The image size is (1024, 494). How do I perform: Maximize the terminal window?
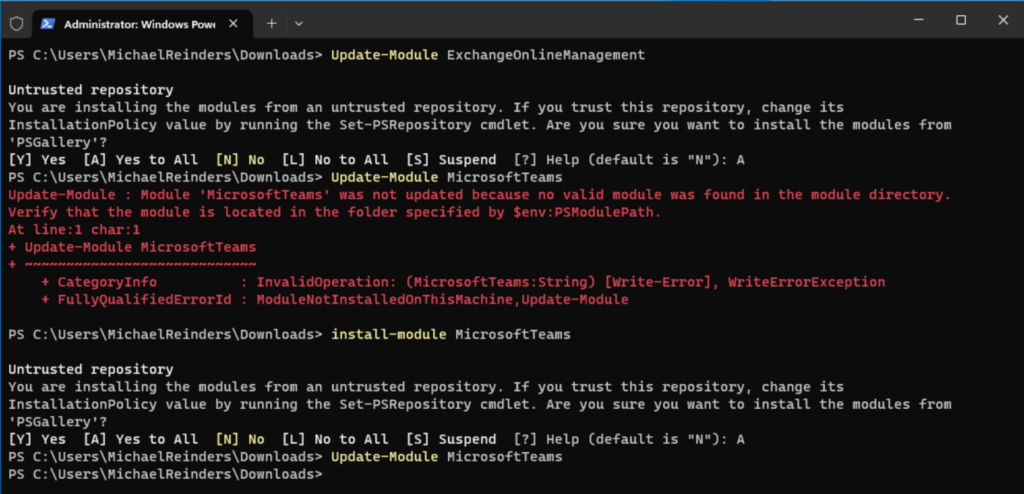click(961, 20)
